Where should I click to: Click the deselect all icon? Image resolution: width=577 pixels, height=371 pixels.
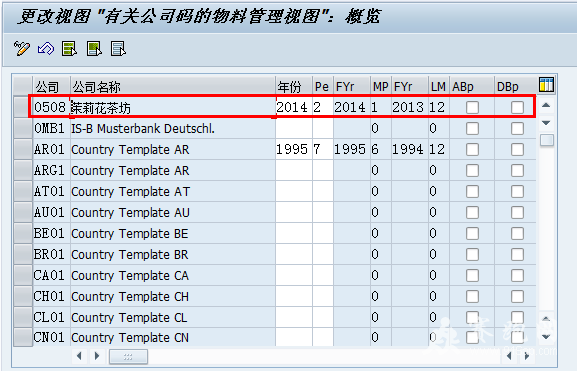pyautogui.click(x=118, y=49)
